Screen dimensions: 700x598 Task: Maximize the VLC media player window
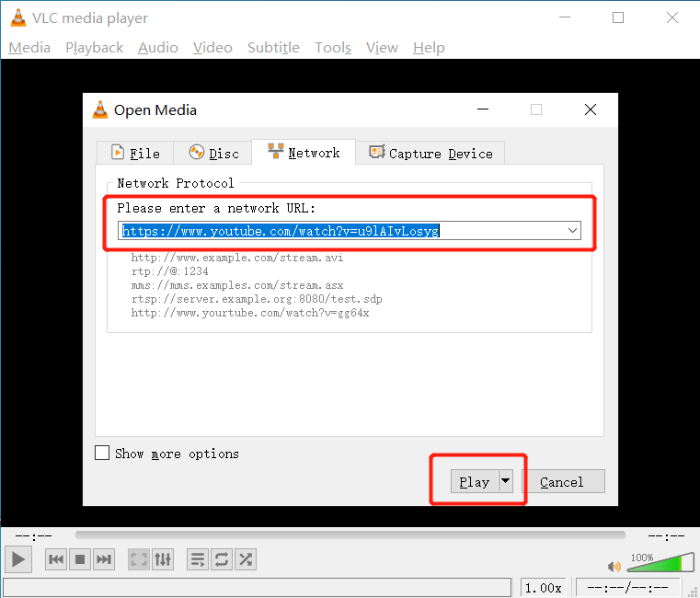point(618,18)
